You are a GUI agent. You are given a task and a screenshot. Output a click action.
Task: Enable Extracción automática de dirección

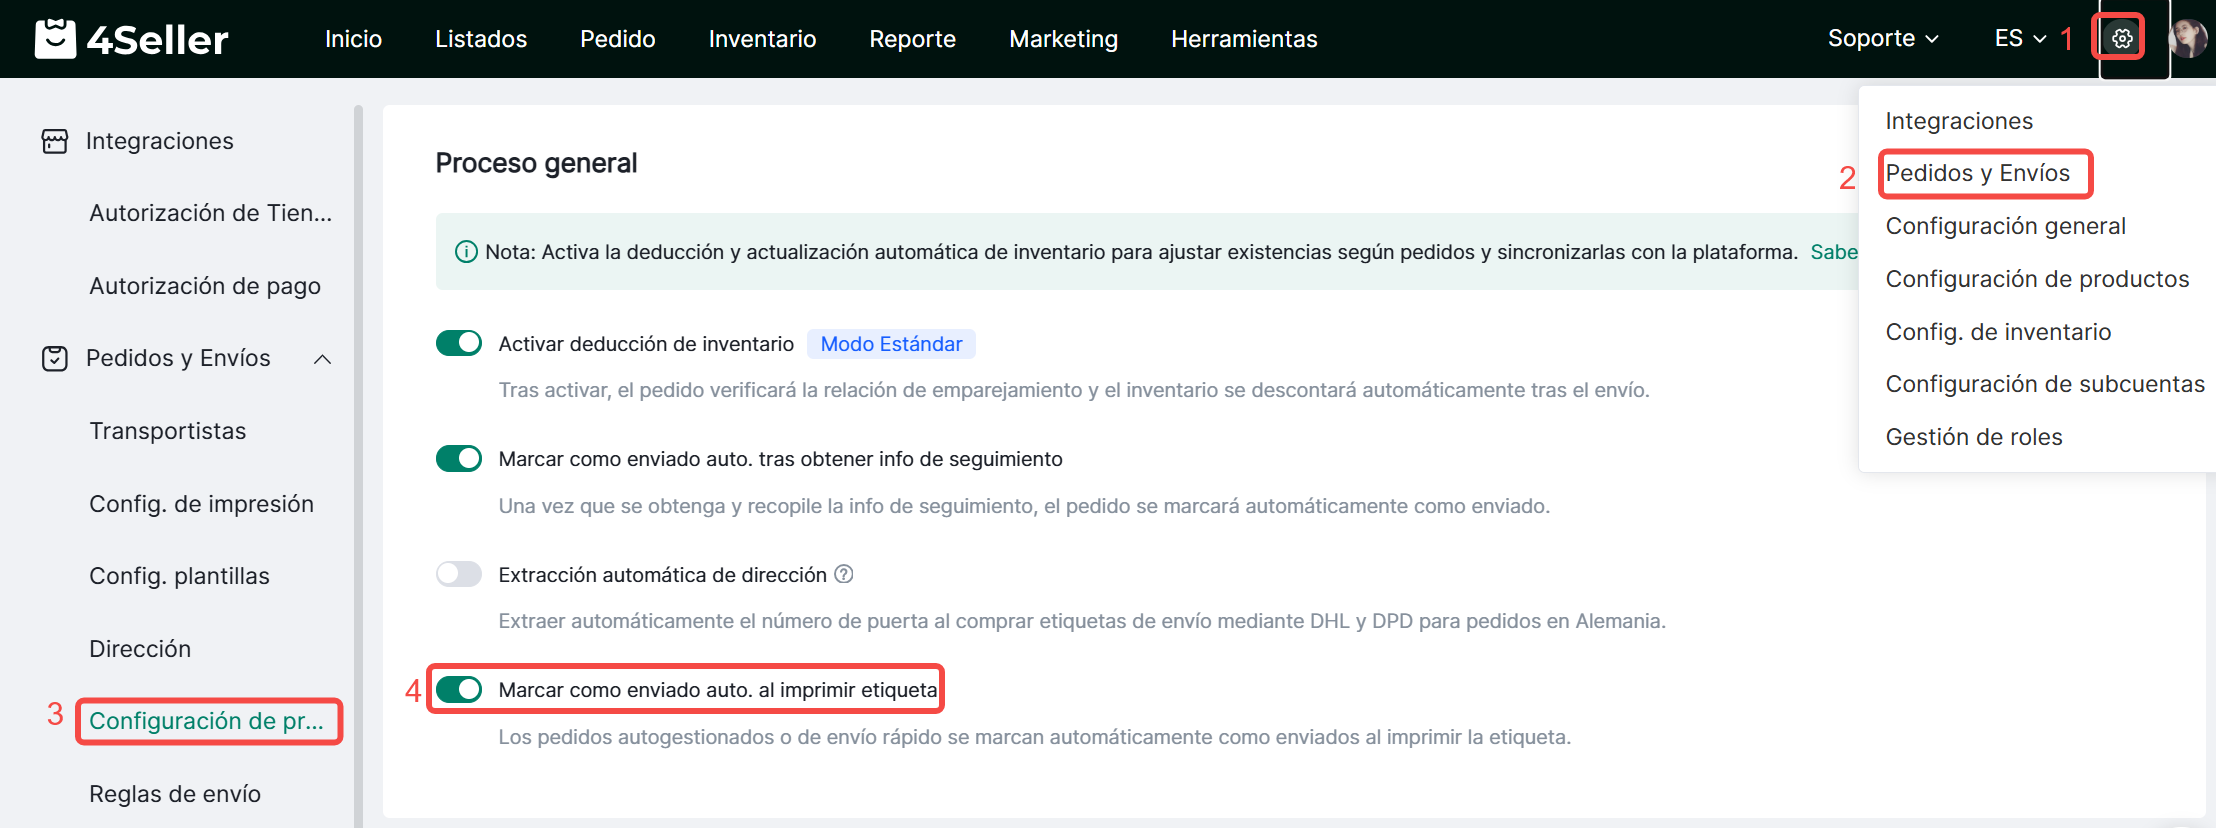click(x=459, y=574)
